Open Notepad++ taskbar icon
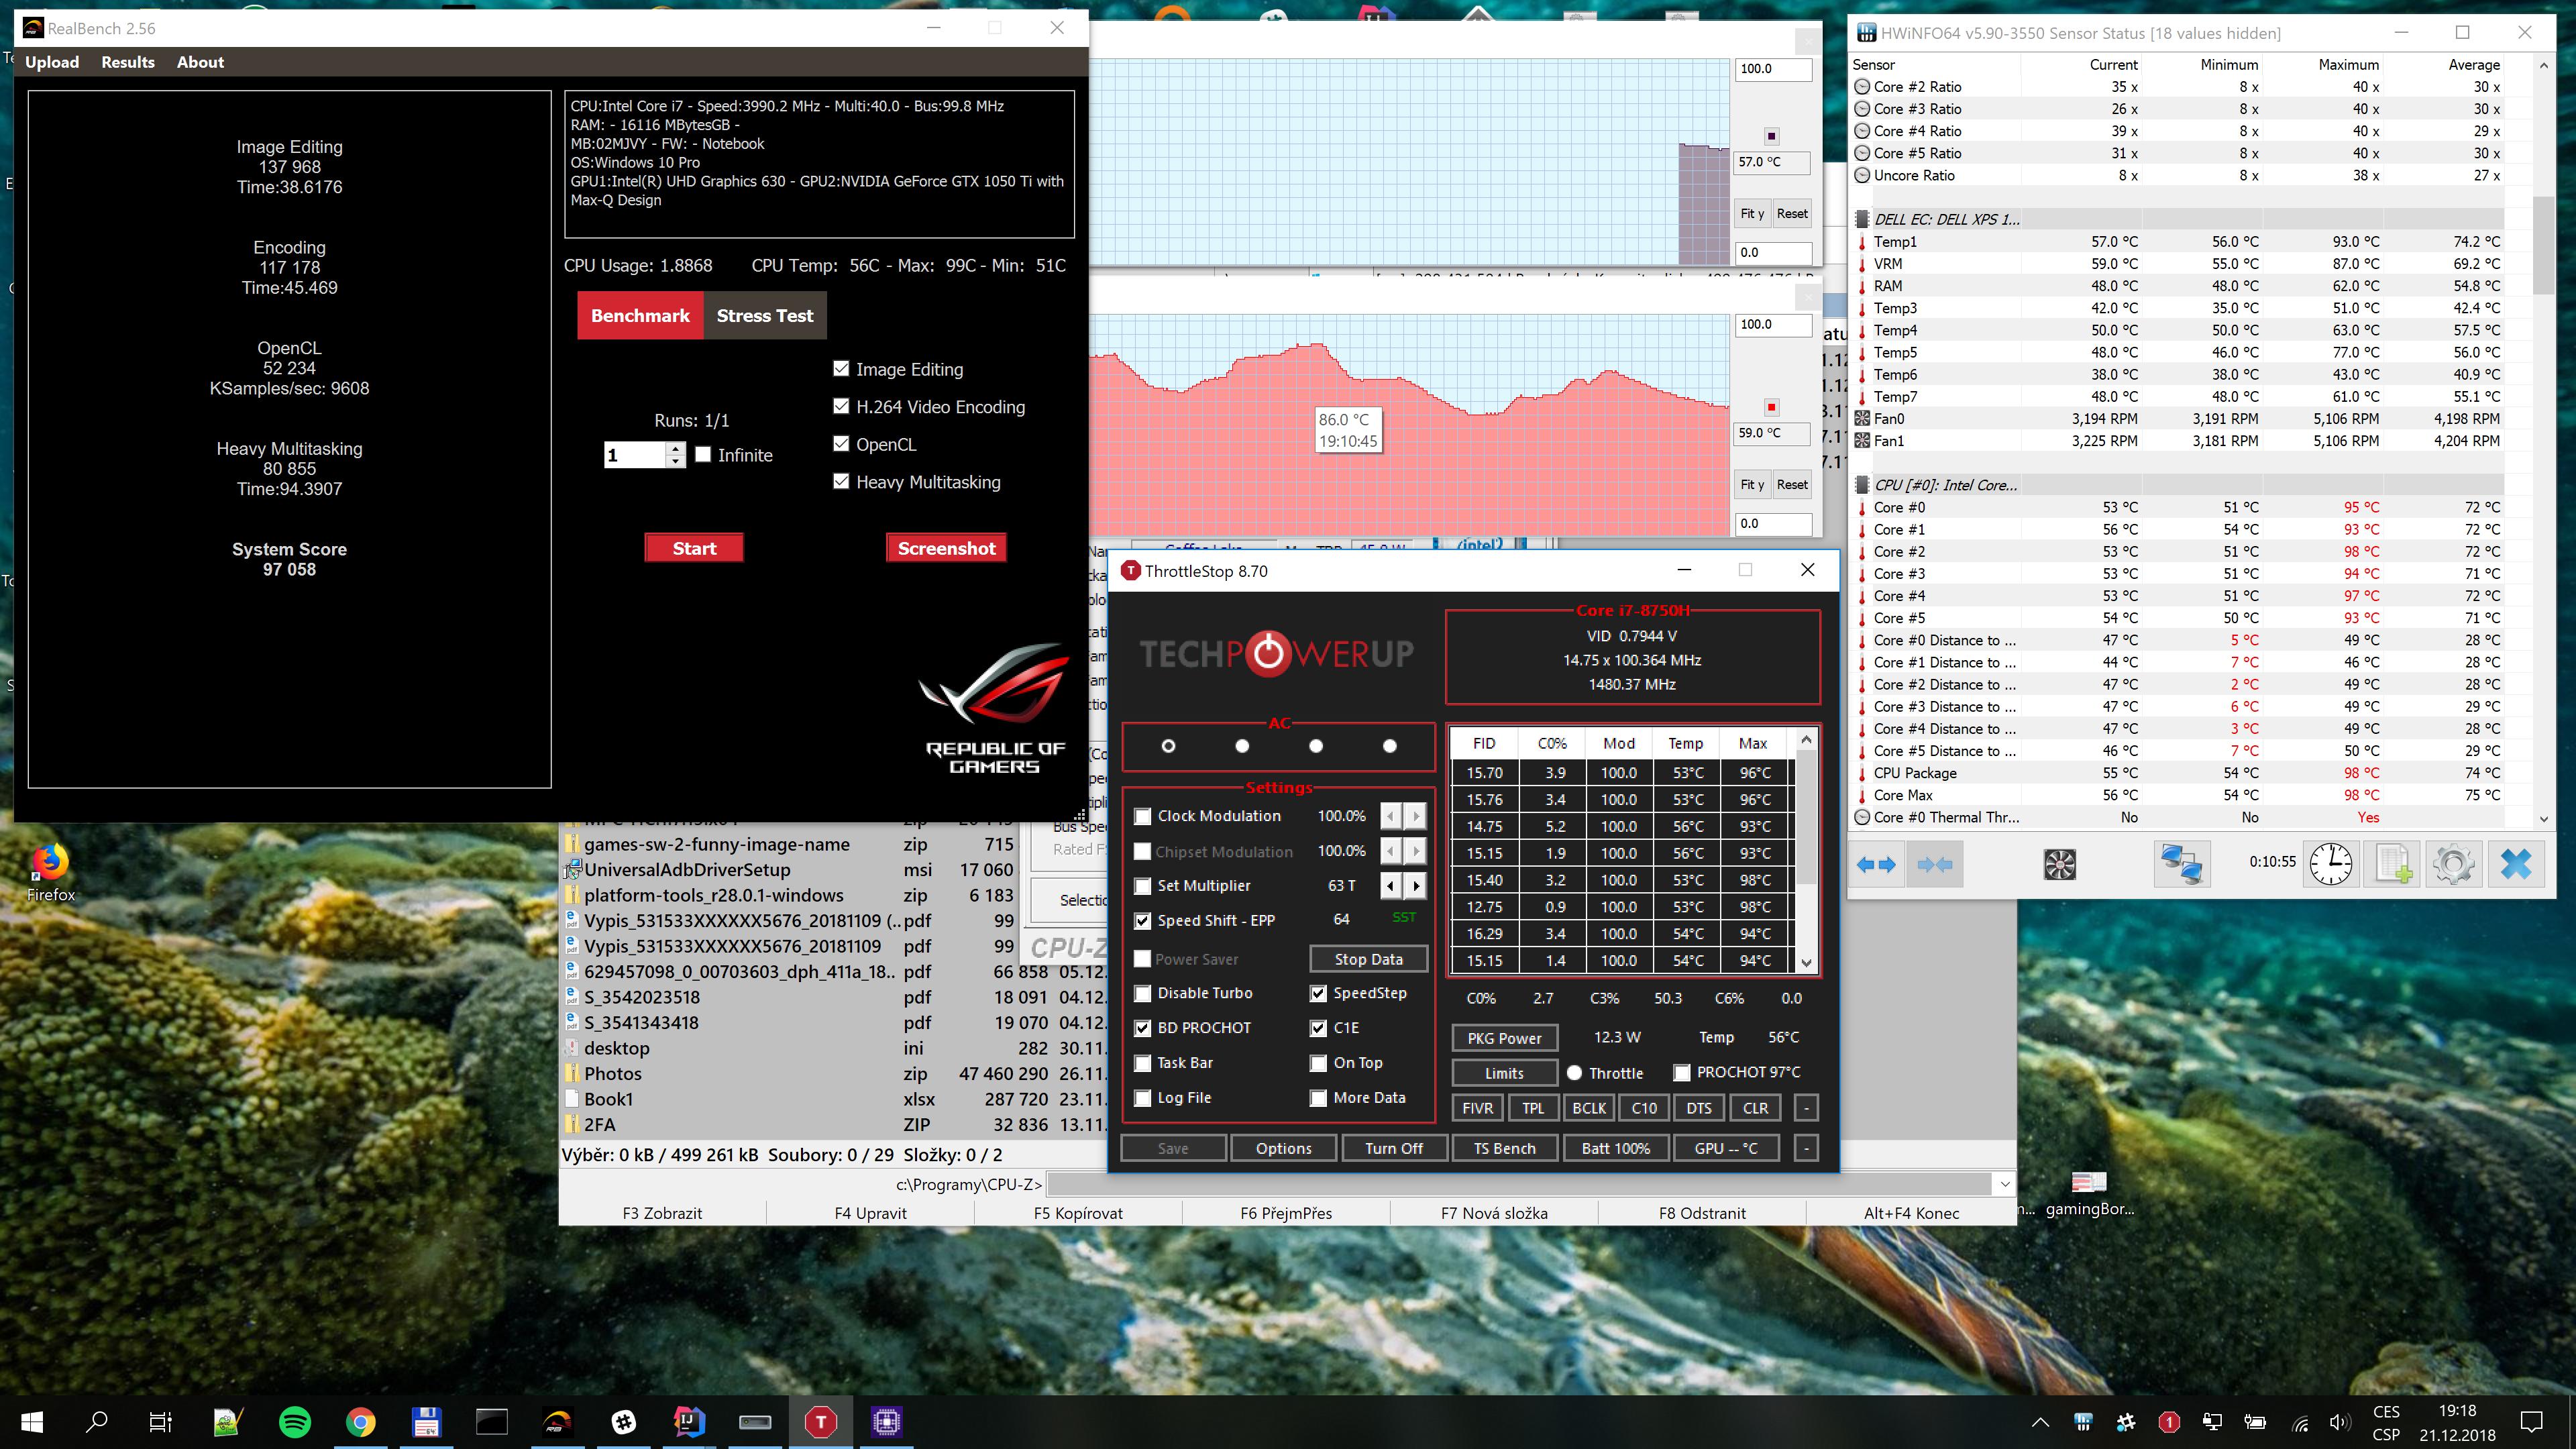2576x1449 pixels. (228, 1421)
